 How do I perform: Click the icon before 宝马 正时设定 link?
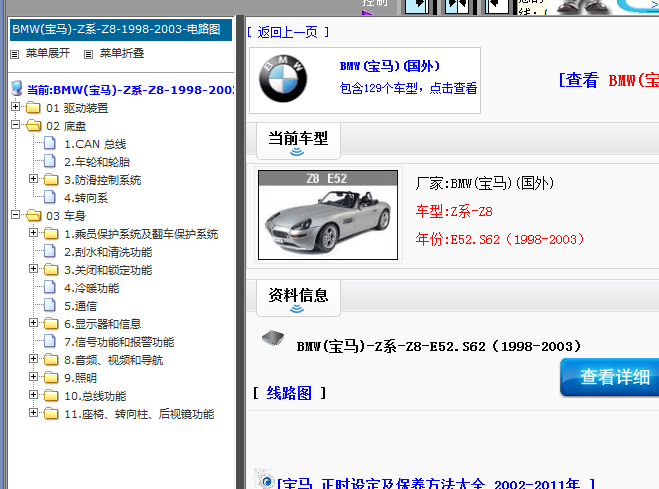point(266,480)
